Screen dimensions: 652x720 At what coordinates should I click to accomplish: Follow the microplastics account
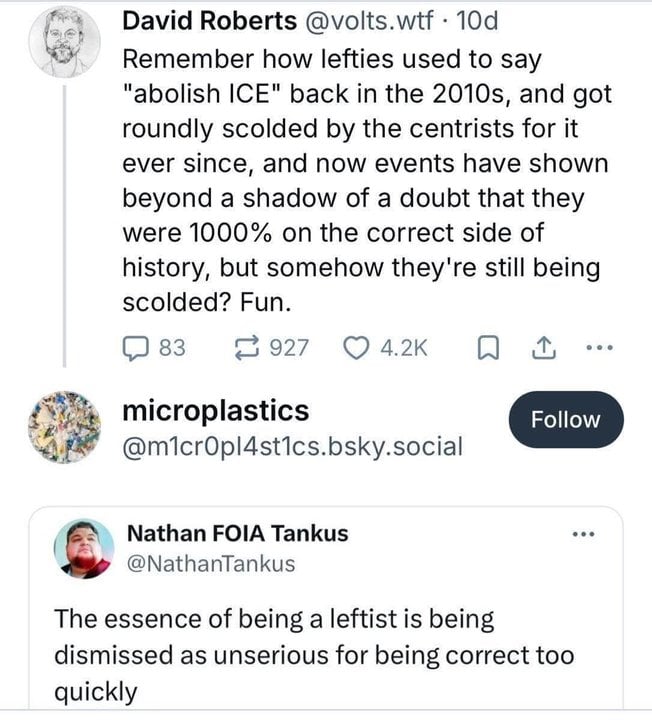[x=565, y=420]
